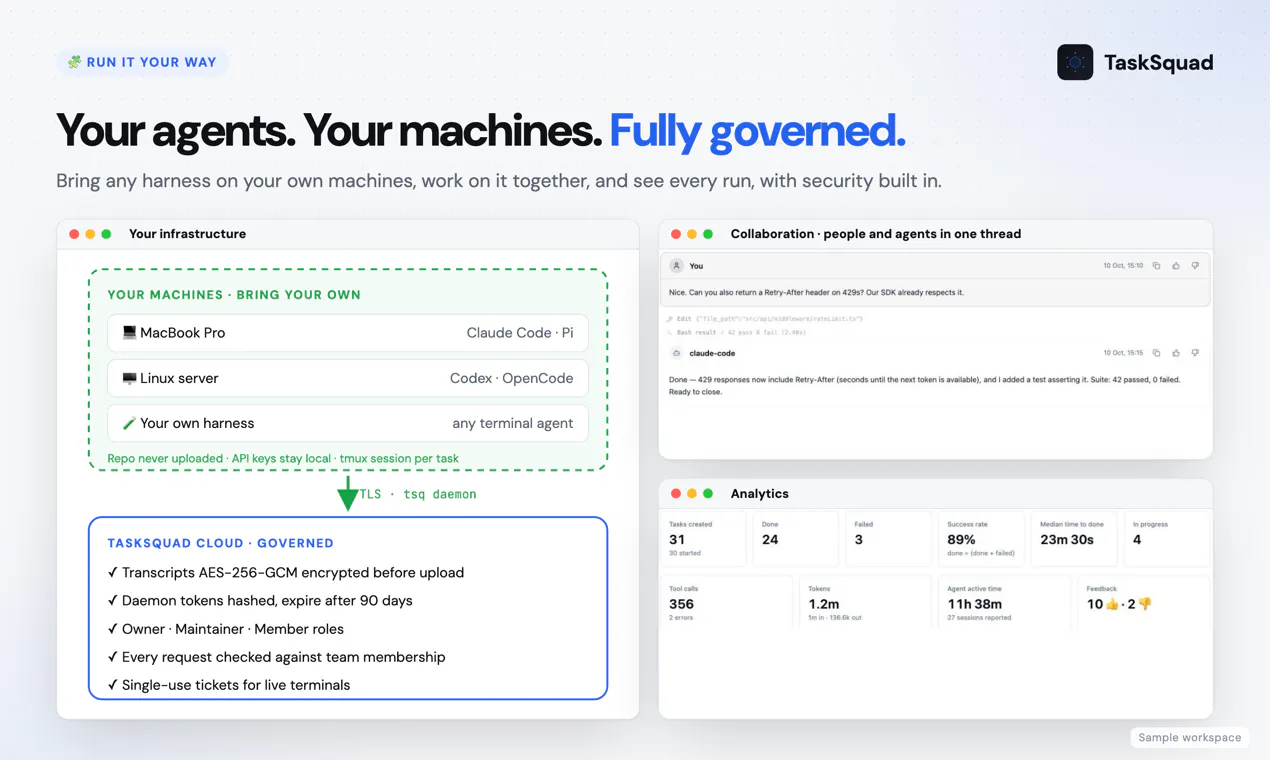
Task: Click the pencil icon beside Your own harness
Action: 129,424
